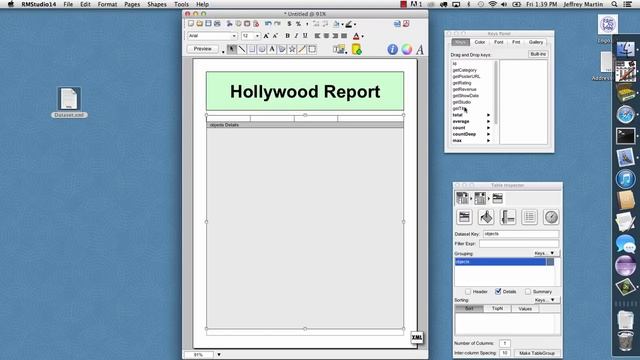Open the text color A dropdown arrow

(x=362, y=36)
